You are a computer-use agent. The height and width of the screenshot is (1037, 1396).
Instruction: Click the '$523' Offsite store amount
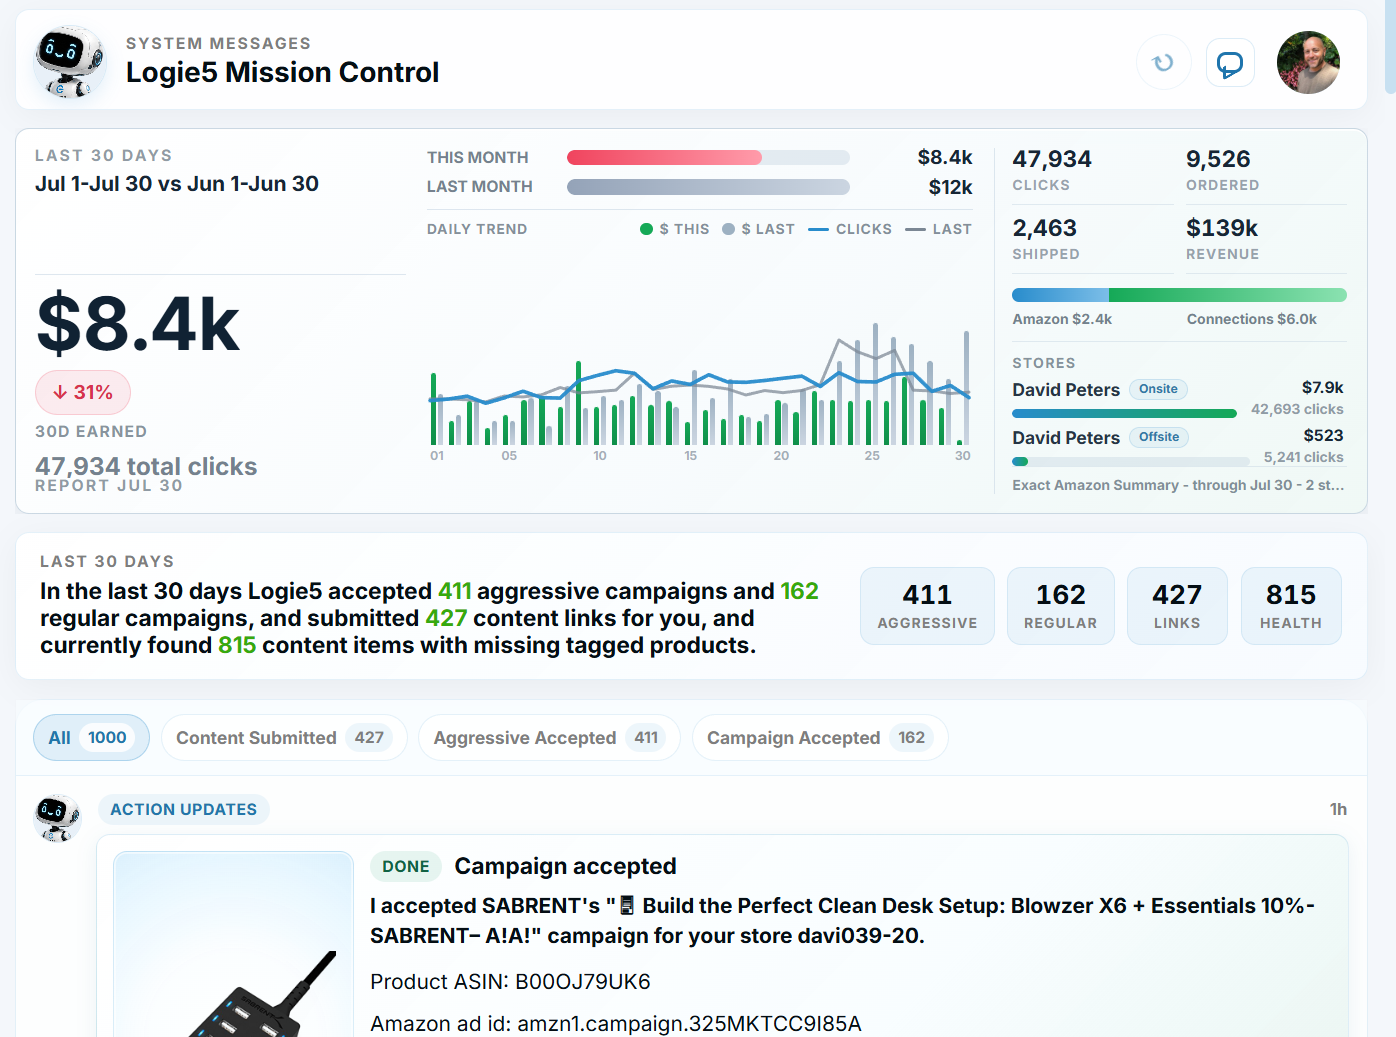coord(1324,435)
